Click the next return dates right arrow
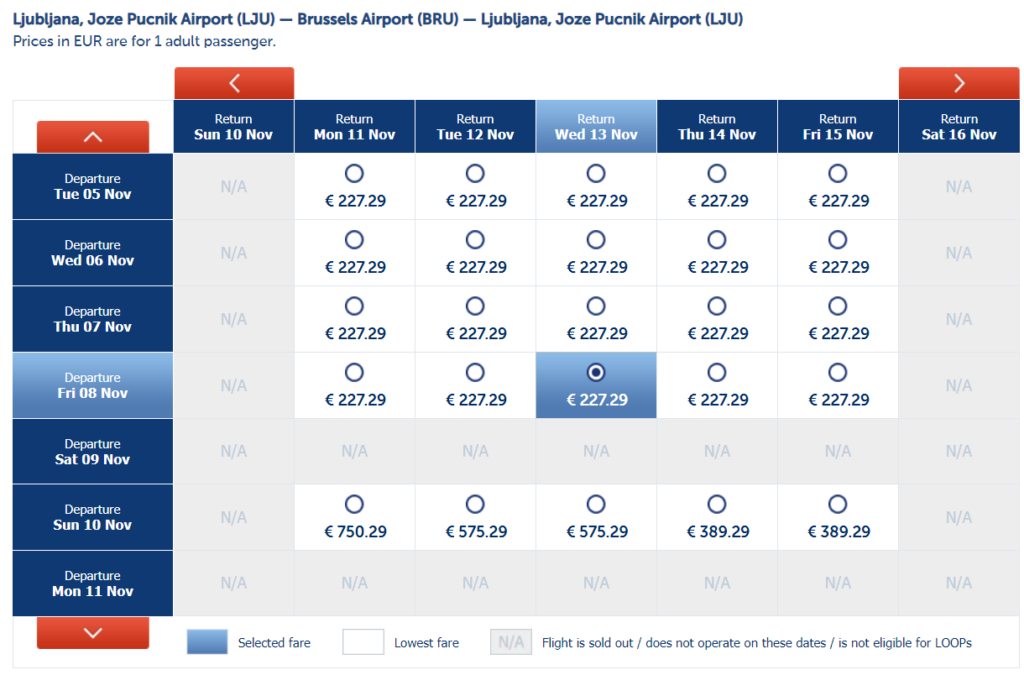The height and width of the screenshot is (675, 1024). (x=959, y=83)
